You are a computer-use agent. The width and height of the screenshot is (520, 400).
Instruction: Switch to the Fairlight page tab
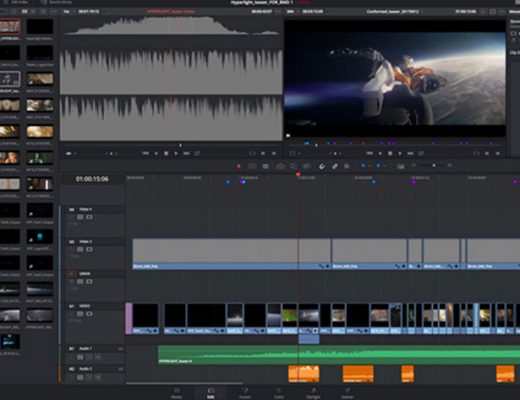click(x=313, y=393)
